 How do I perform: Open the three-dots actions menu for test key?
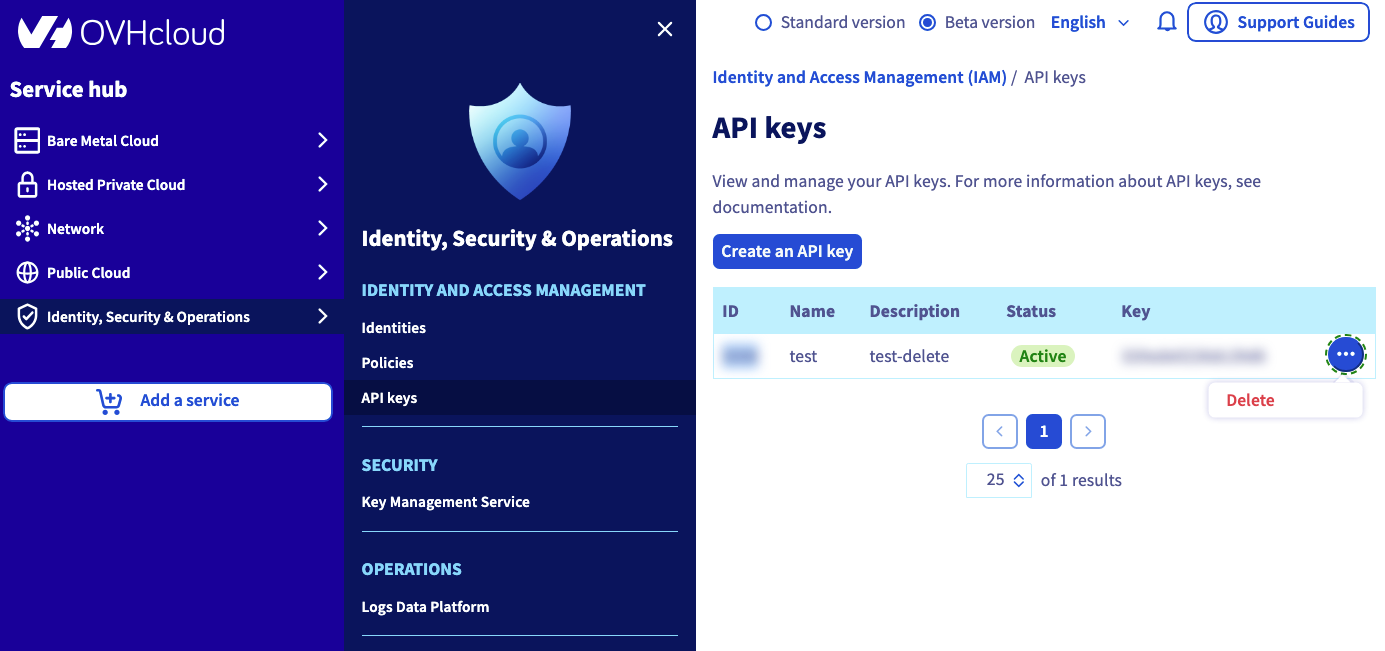pos(1346,354)
